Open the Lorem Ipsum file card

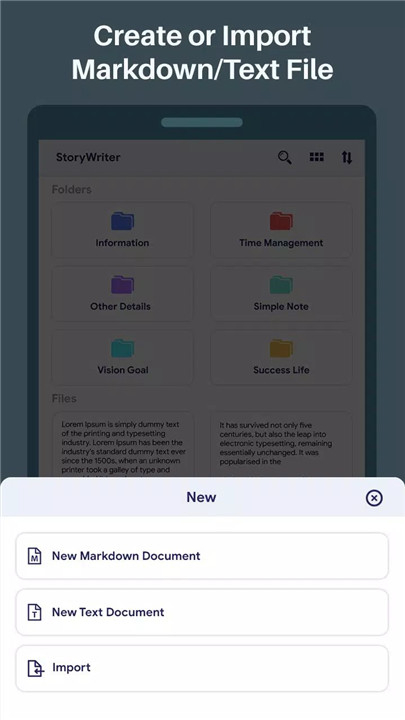pos(122,444)
